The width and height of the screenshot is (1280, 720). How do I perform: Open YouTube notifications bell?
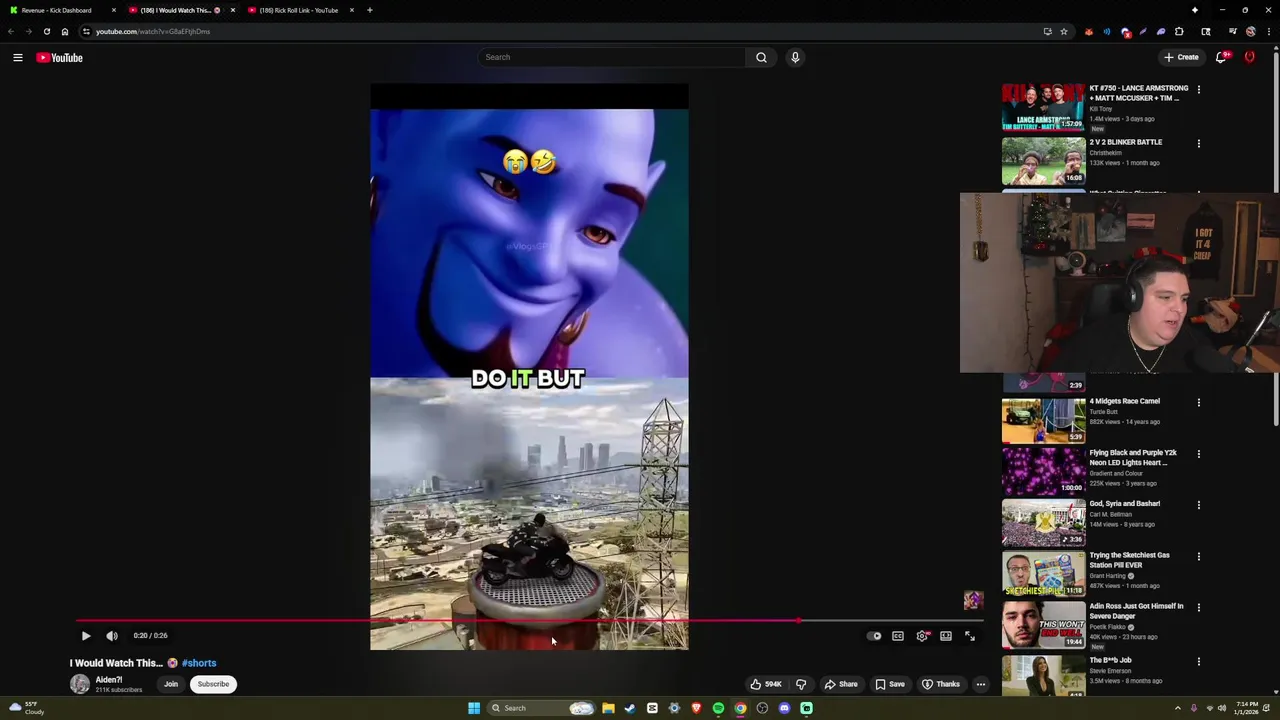[1221, 57]
